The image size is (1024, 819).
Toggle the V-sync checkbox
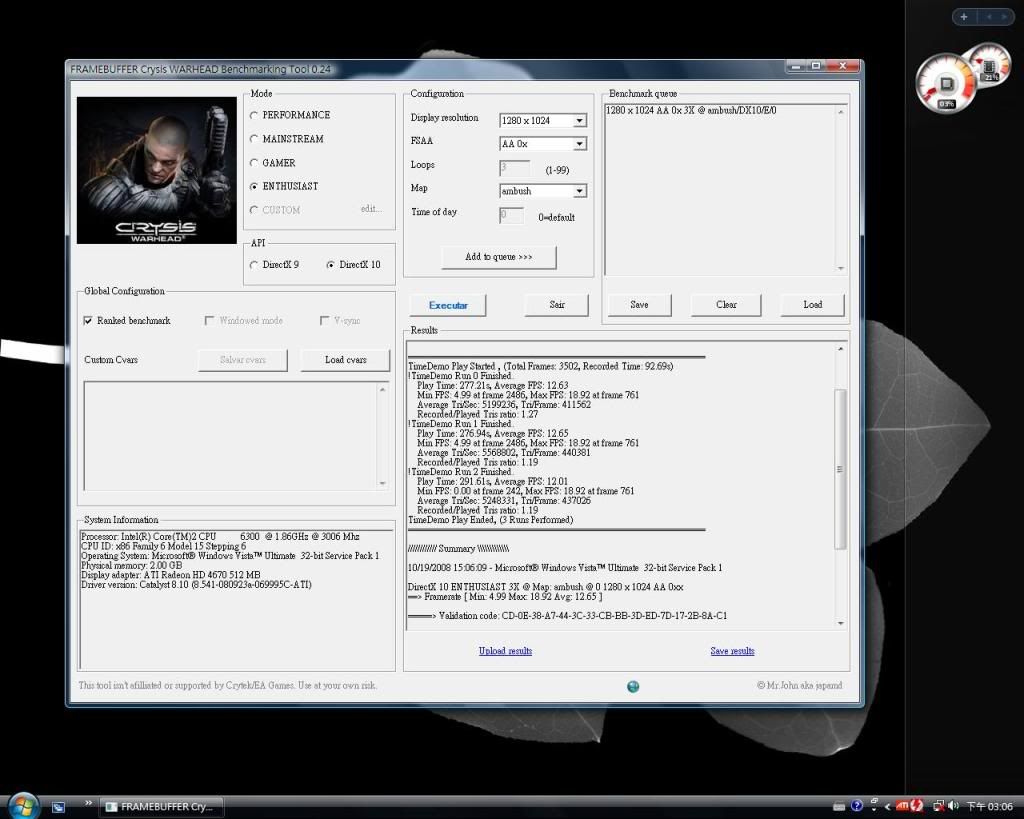324,321
